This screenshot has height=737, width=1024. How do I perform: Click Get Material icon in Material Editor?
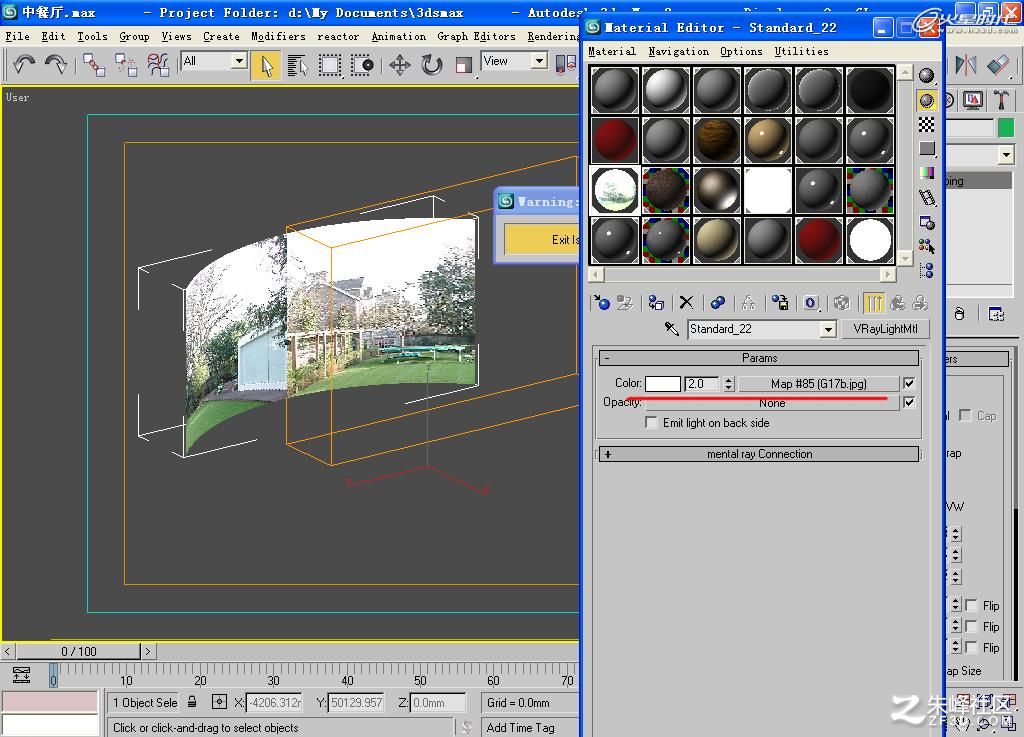(x=601, y=302)
